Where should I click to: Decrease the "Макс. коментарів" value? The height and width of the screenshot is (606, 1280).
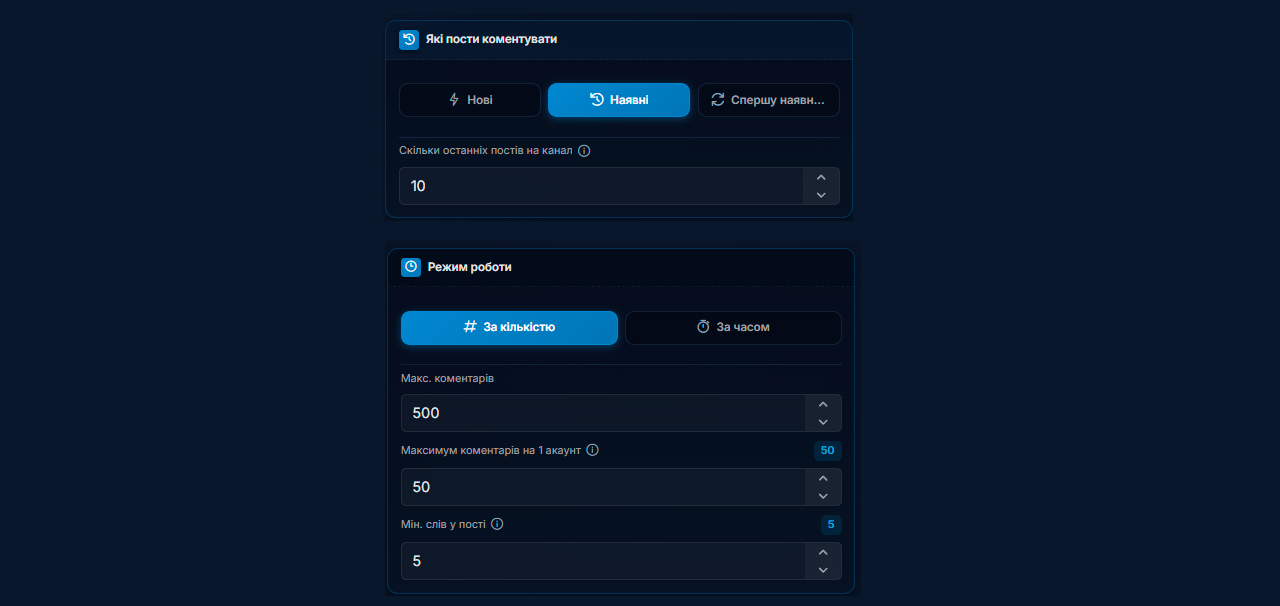(823, 422)
